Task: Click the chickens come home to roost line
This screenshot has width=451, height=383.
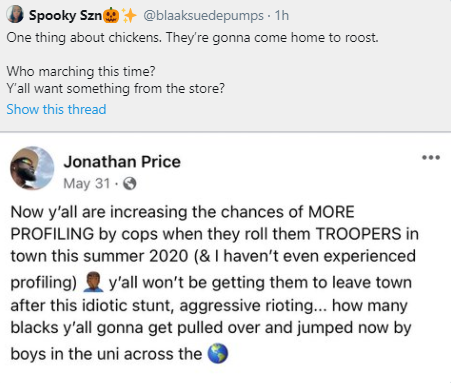Action: [192, 37]
